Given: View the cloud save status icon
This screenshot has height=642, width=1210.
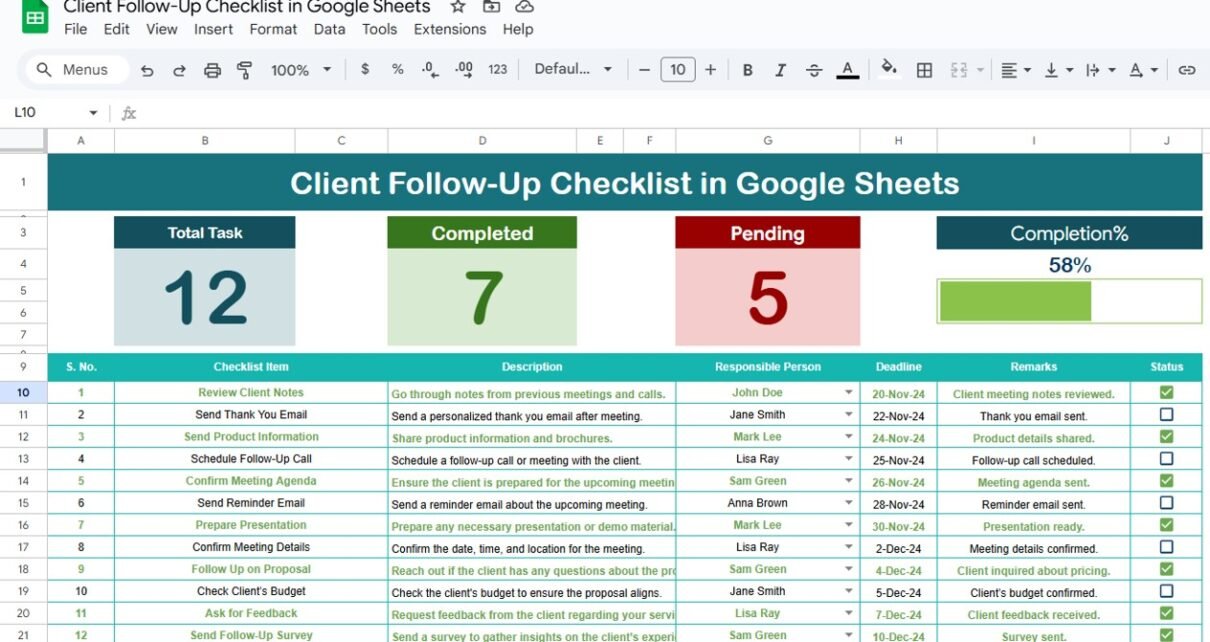Looking at the screenshot, I should [524, 7].
